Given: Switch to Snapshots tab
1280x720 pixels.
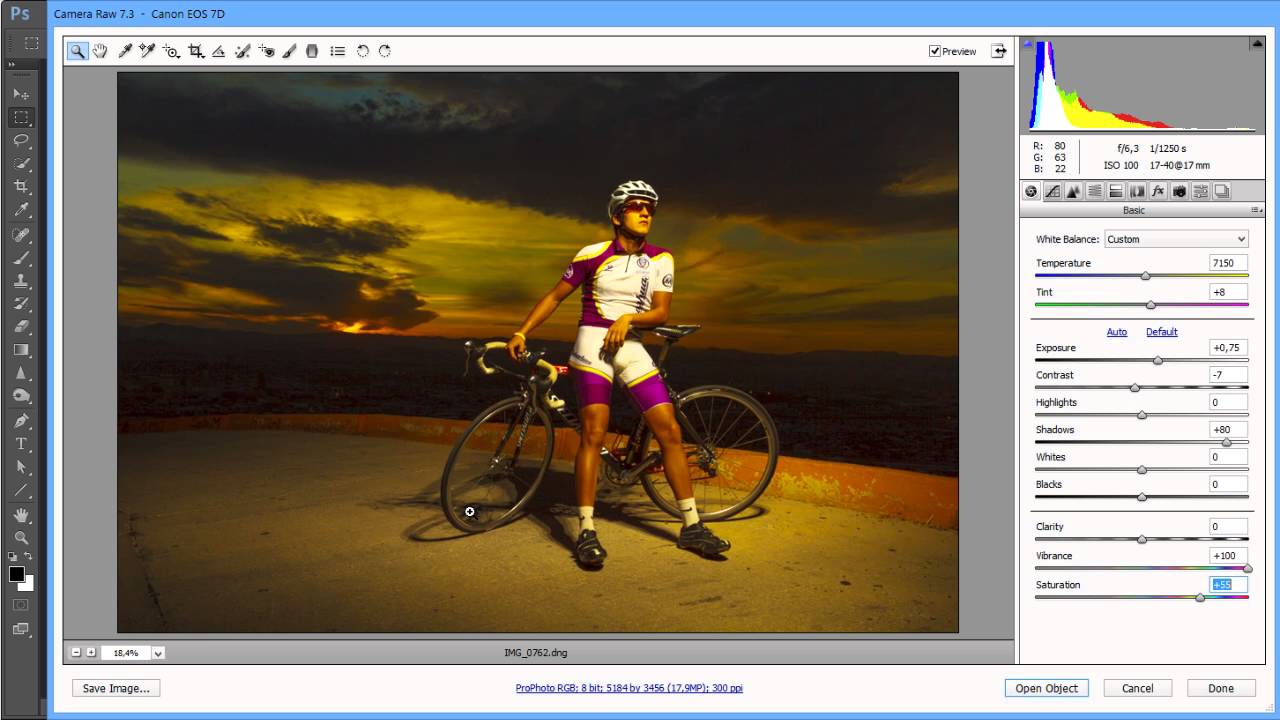Looking at the screenshot, I should point(1222,191).
